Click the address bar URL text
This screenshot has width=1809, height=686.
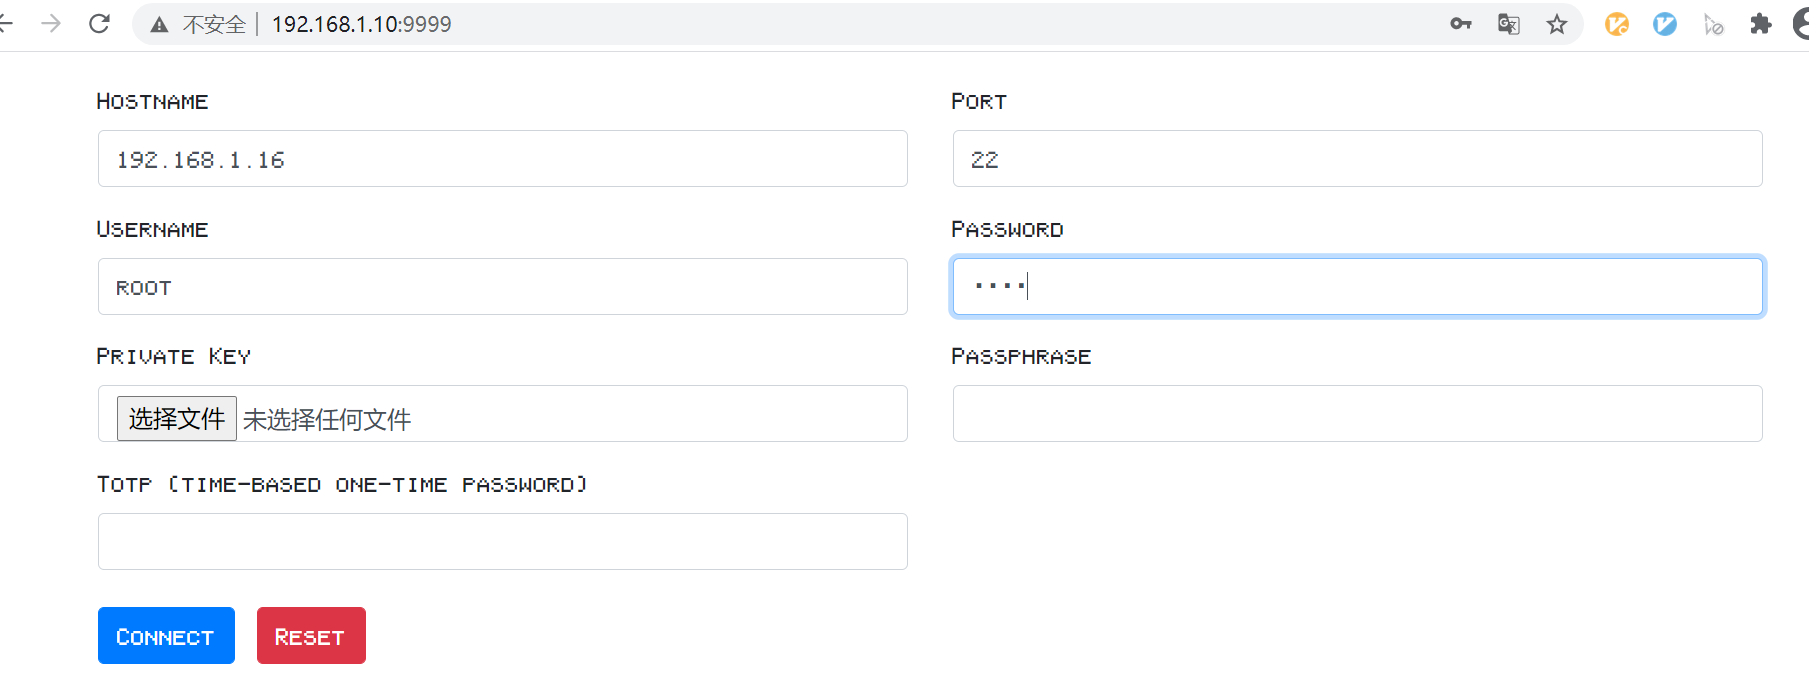[362, 24]
